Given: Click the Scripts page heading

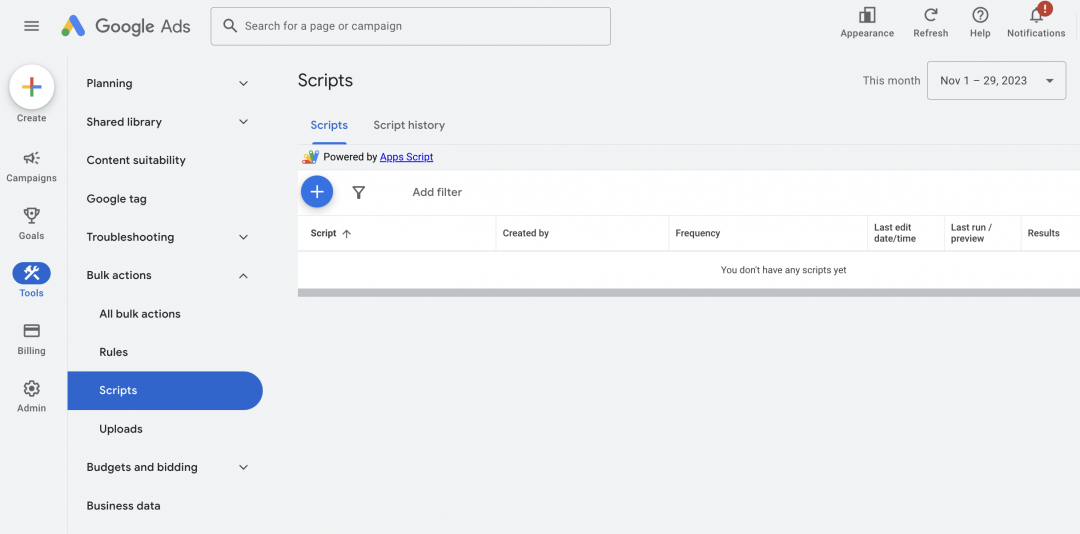Looking at the screenshot, I should pyautogui.click(x=325, y=81).
